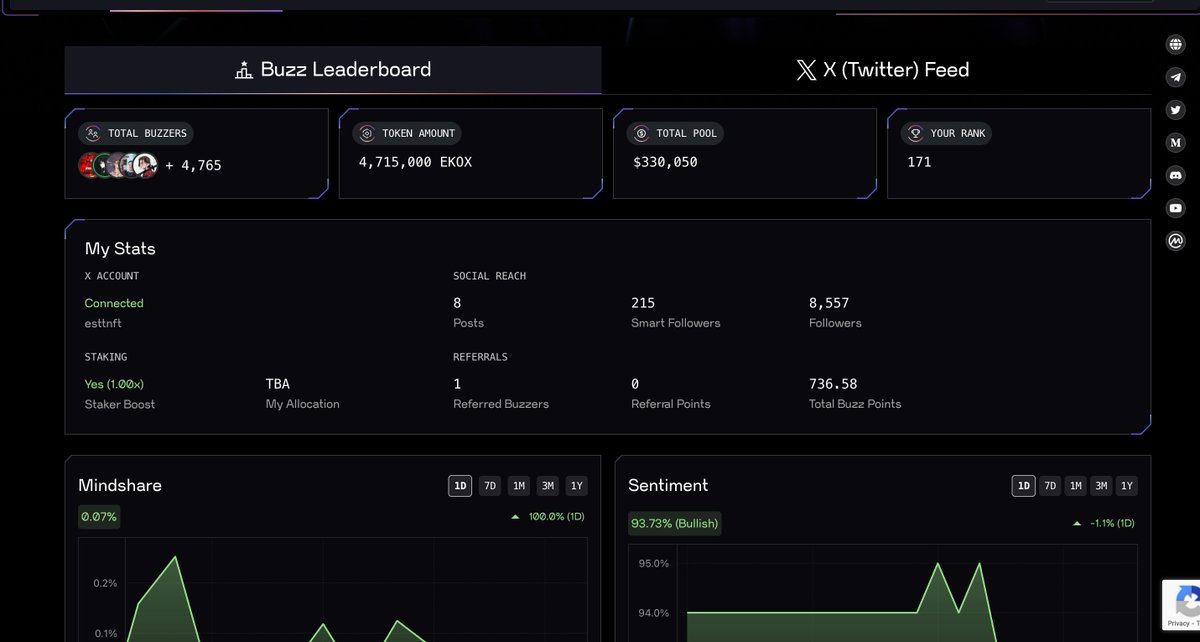Open the website globe icon in sidebar

tap(1176, 44)
